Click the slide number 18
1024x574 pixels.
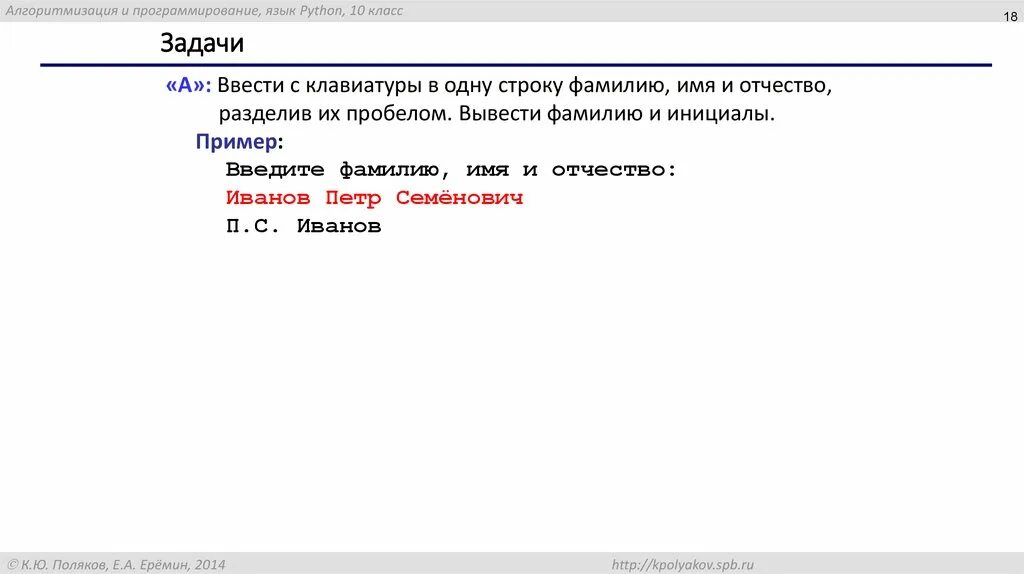tap(1010, 17)
